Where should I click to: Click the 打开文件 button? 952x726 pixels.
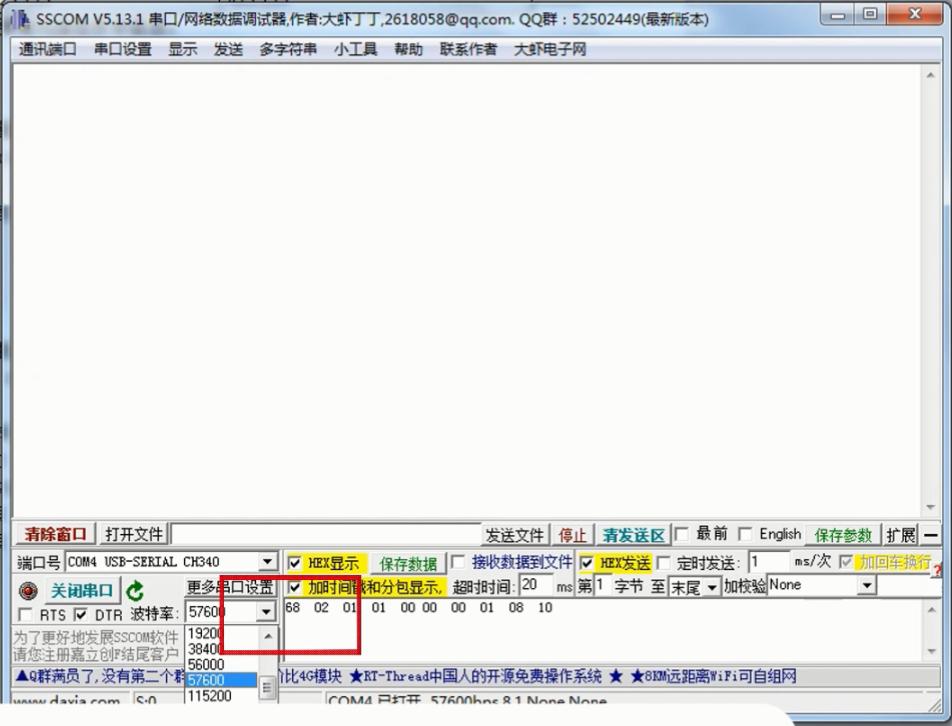click(x=134, y=535)
